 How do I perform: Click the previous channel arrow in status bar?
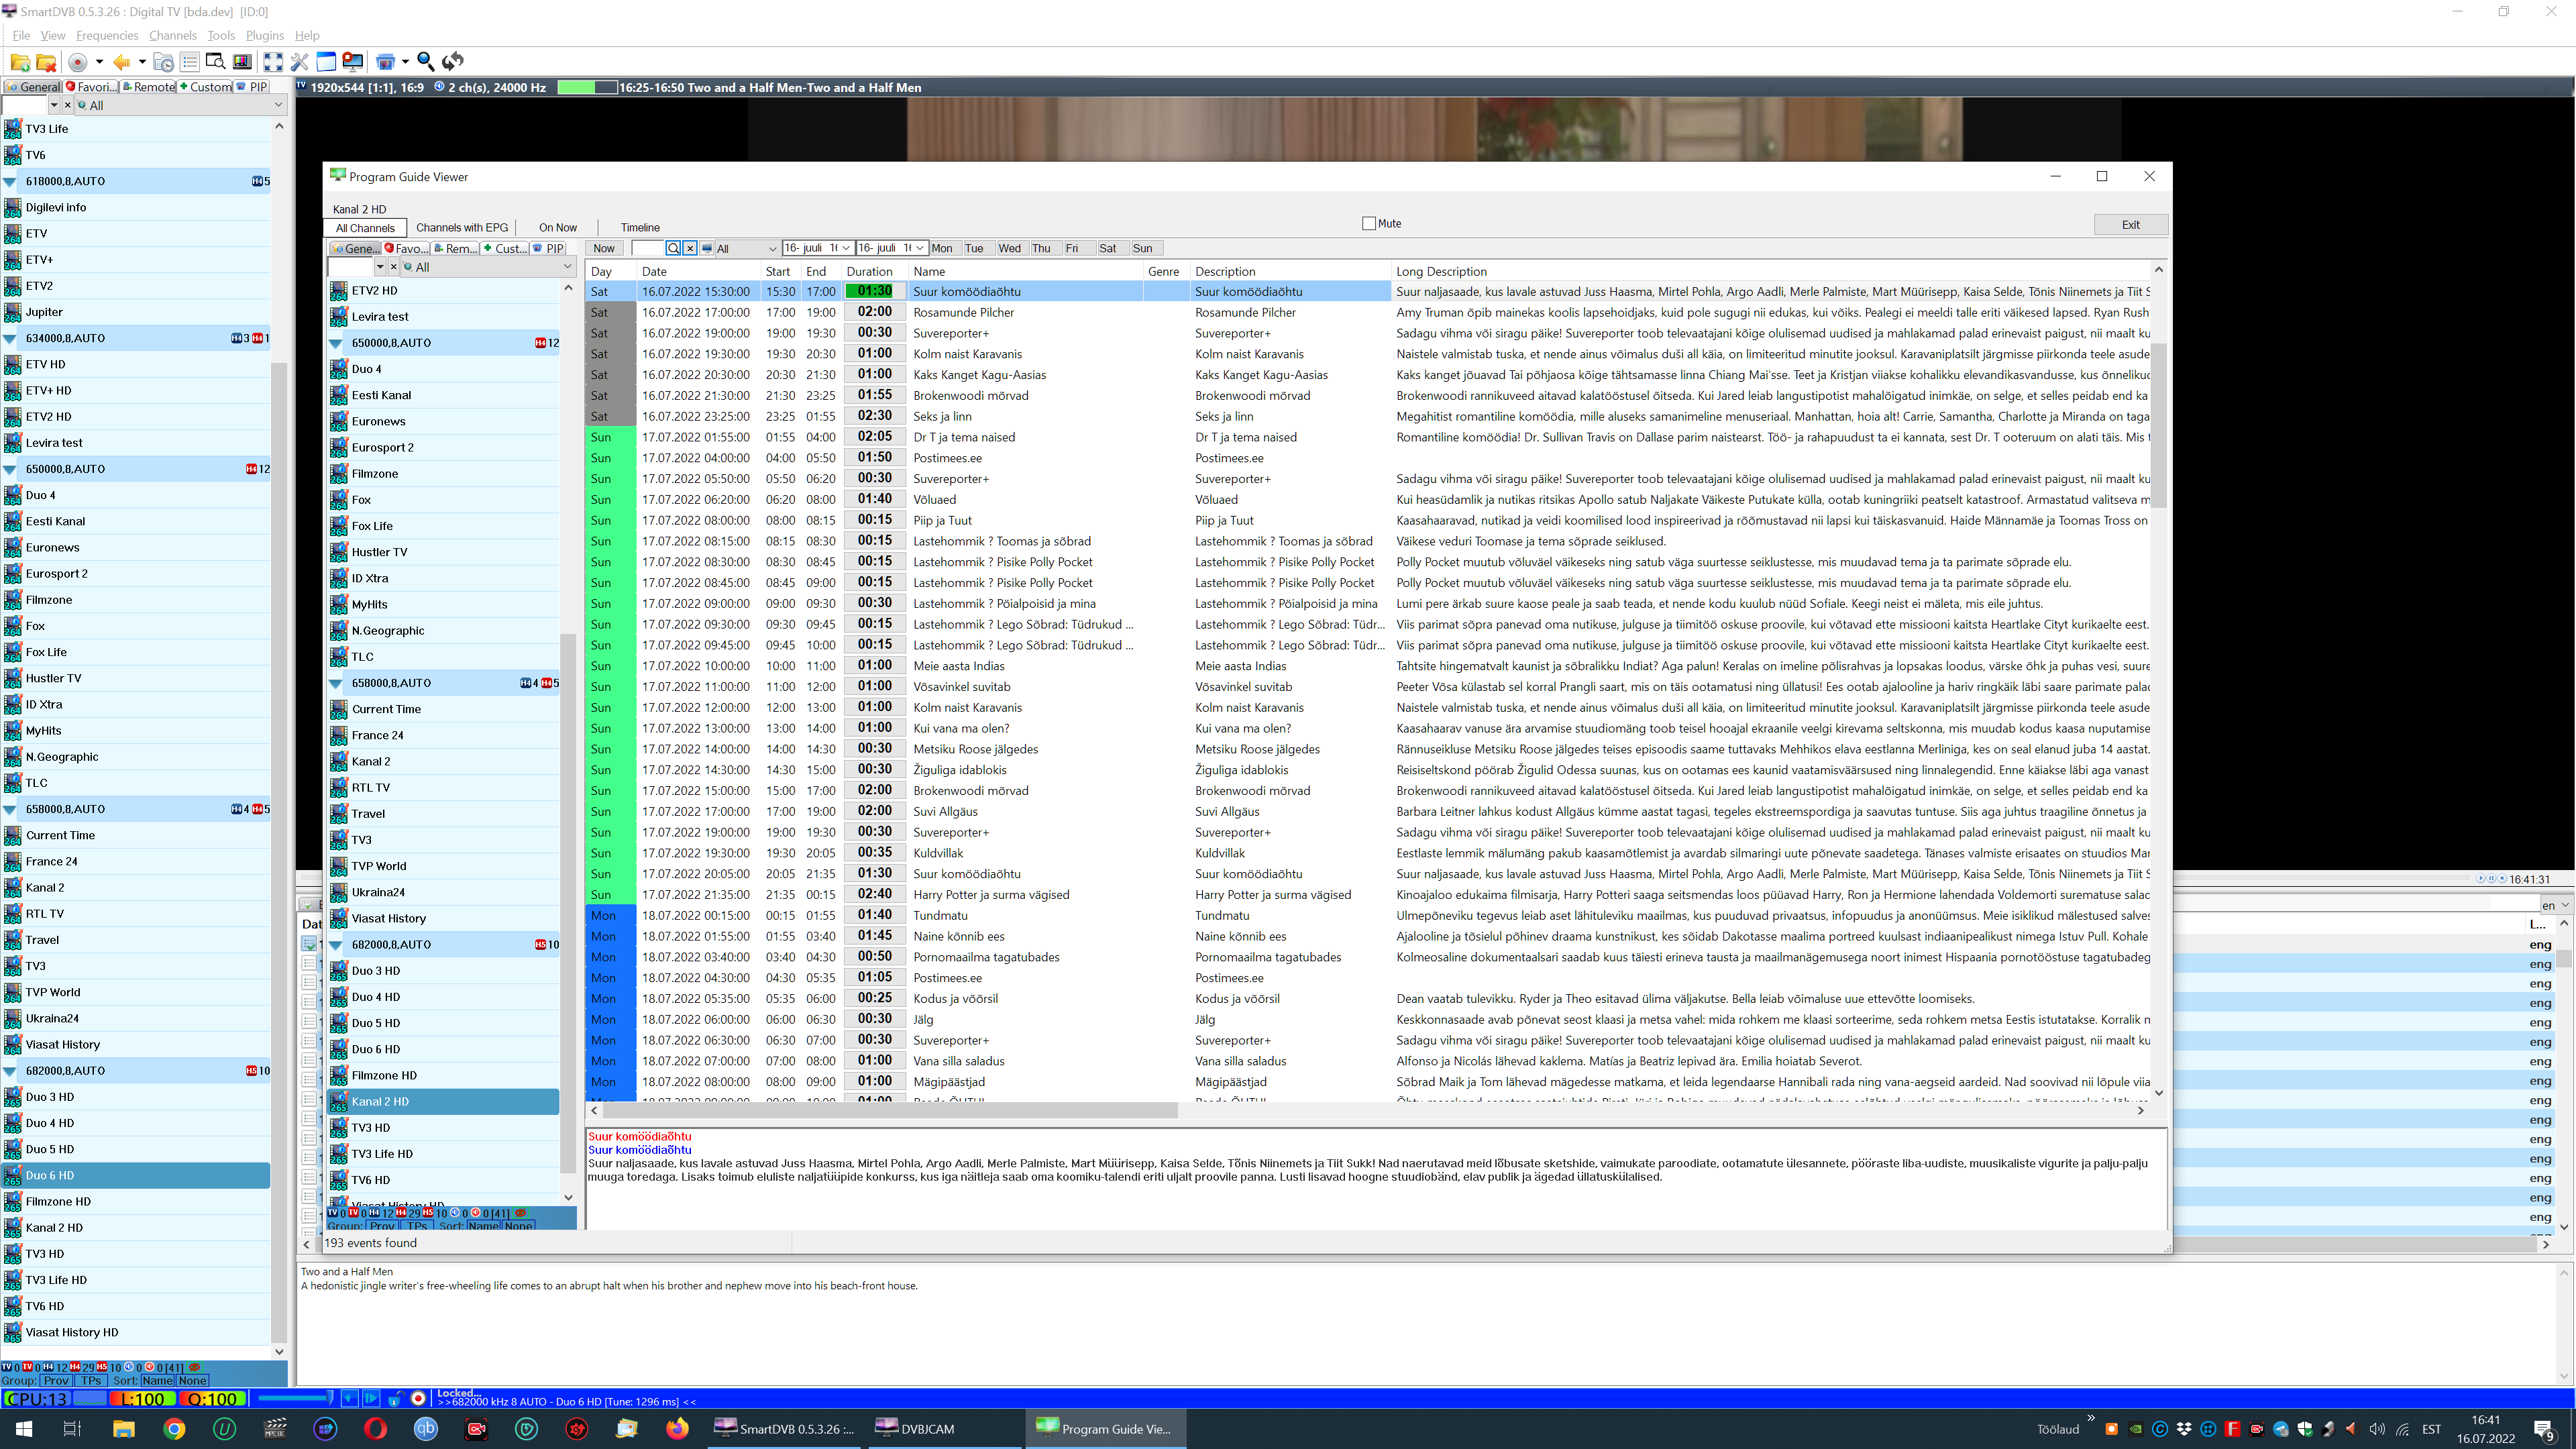[349, 1399]
